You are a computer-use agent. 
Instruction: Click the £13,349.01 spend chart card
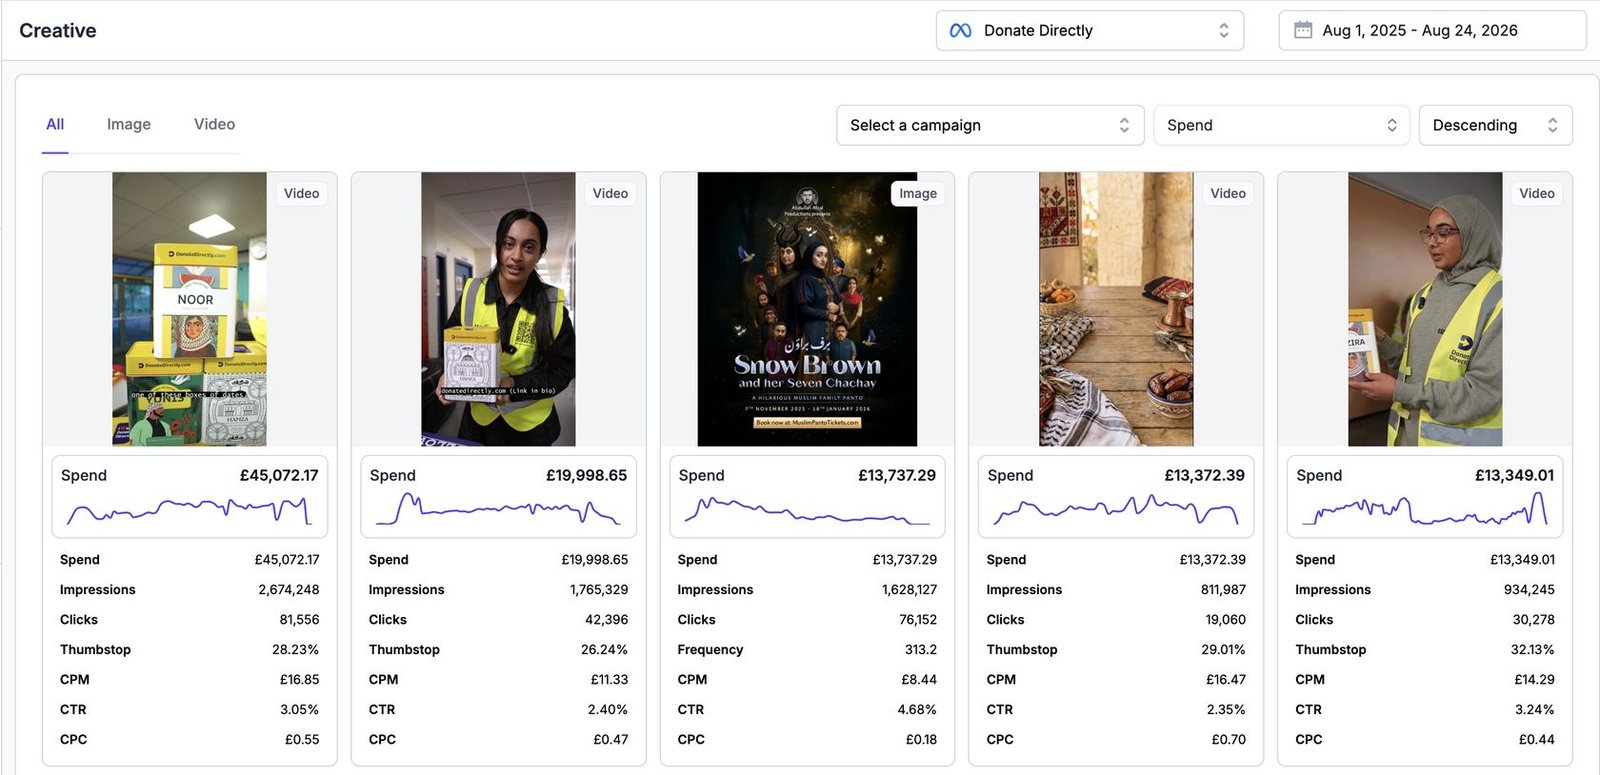(1425, 496)
